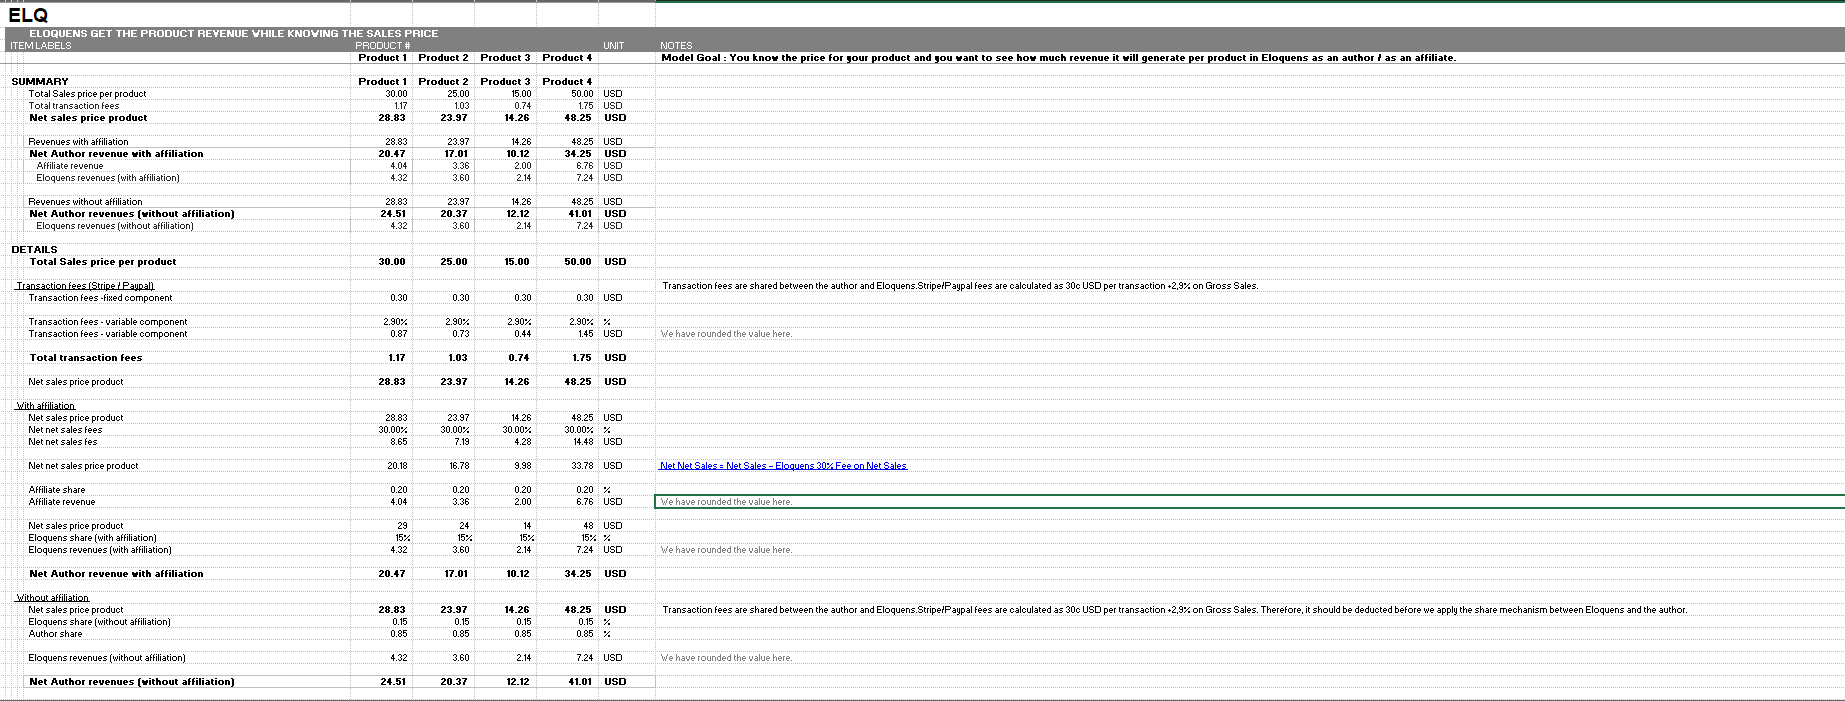Click the 14.48 net net sales fee
The image size is (1845, 701).
583,442
